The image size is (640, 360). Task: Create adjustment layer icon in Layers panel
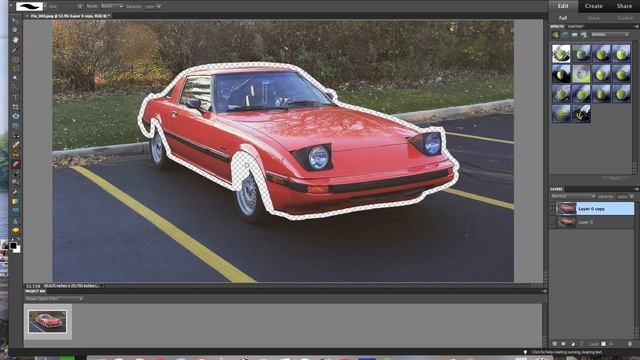573,344
